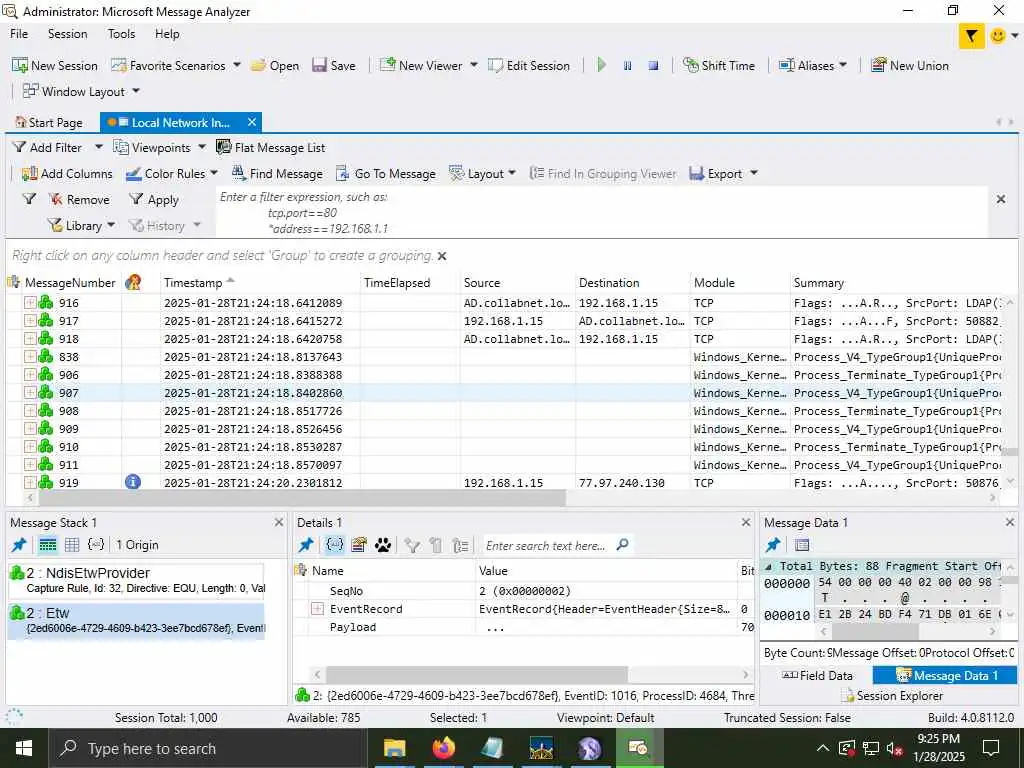Click the info icon on message 919
The image size is (1024, 768).
133,482
